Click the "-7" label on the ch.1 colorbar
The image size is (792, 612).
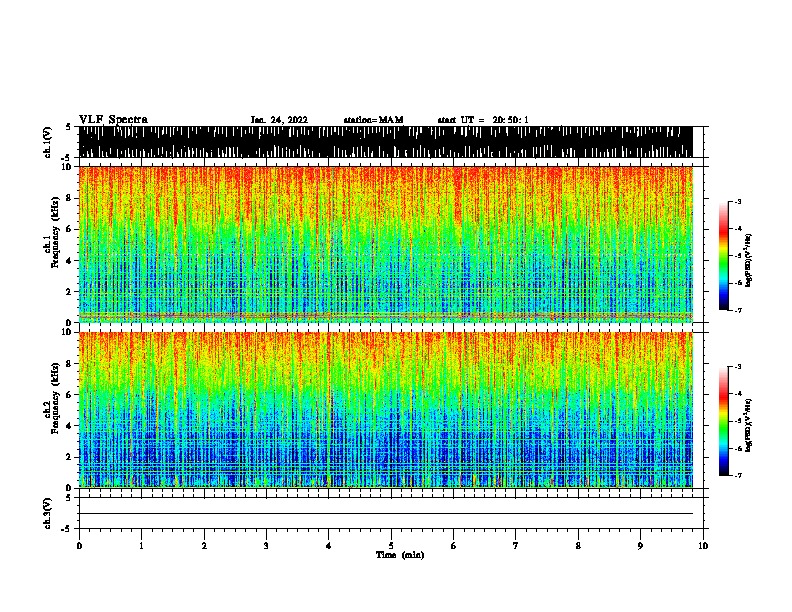737,310
